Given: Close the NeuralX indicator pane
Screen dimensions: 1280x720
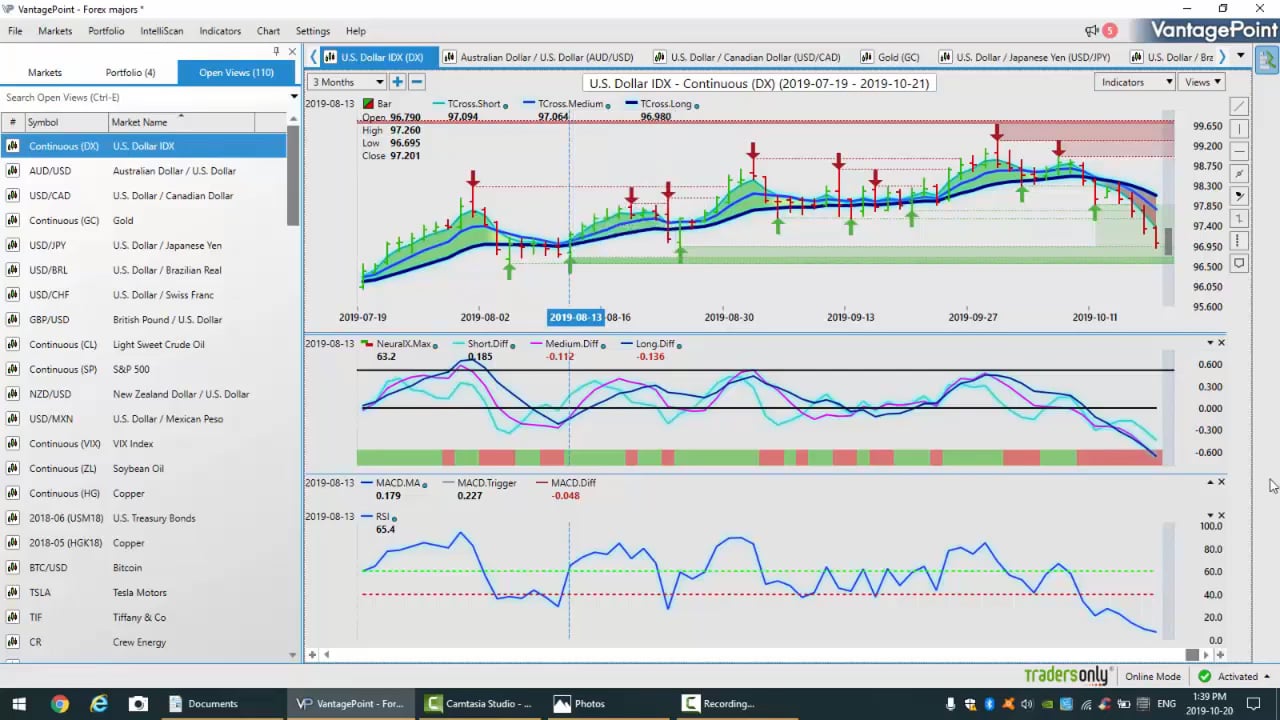Looking at the screenshot, I should (x=1221, y=343).
